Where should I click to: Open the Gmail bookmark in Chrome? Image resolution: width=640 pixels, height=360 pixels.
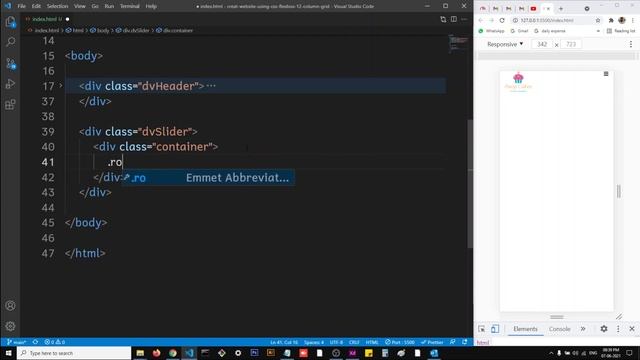(x=519, y=31)
